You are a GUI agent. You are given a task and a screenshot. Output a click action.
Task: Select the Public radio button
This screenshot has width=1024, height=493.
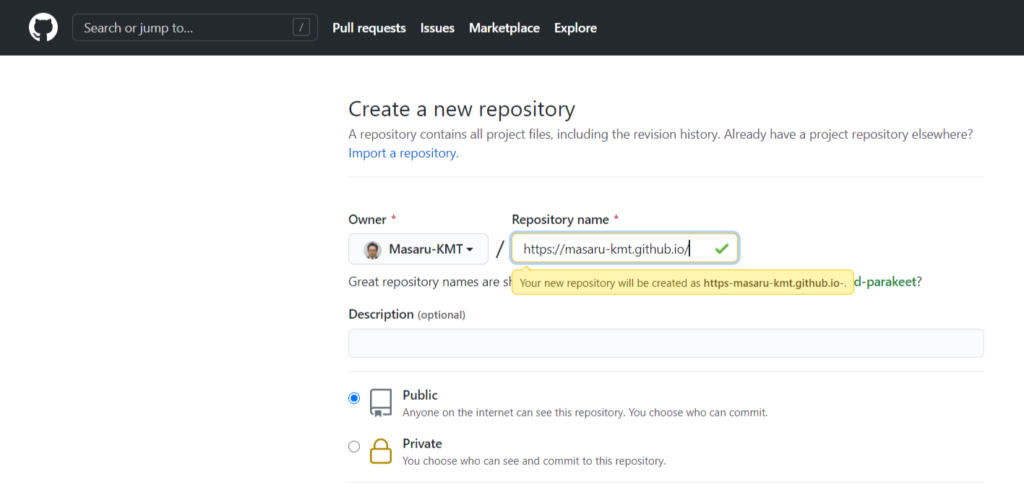click(354, 398)
